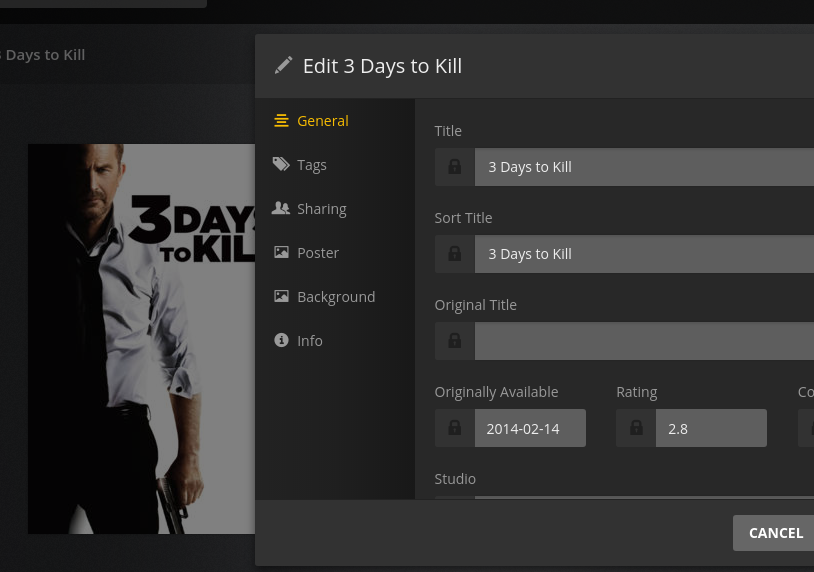Viewport: 814px width, 572px height.
Task: Click the 'Rating' label
Action: pyautogui.click(x=636, y=392)
